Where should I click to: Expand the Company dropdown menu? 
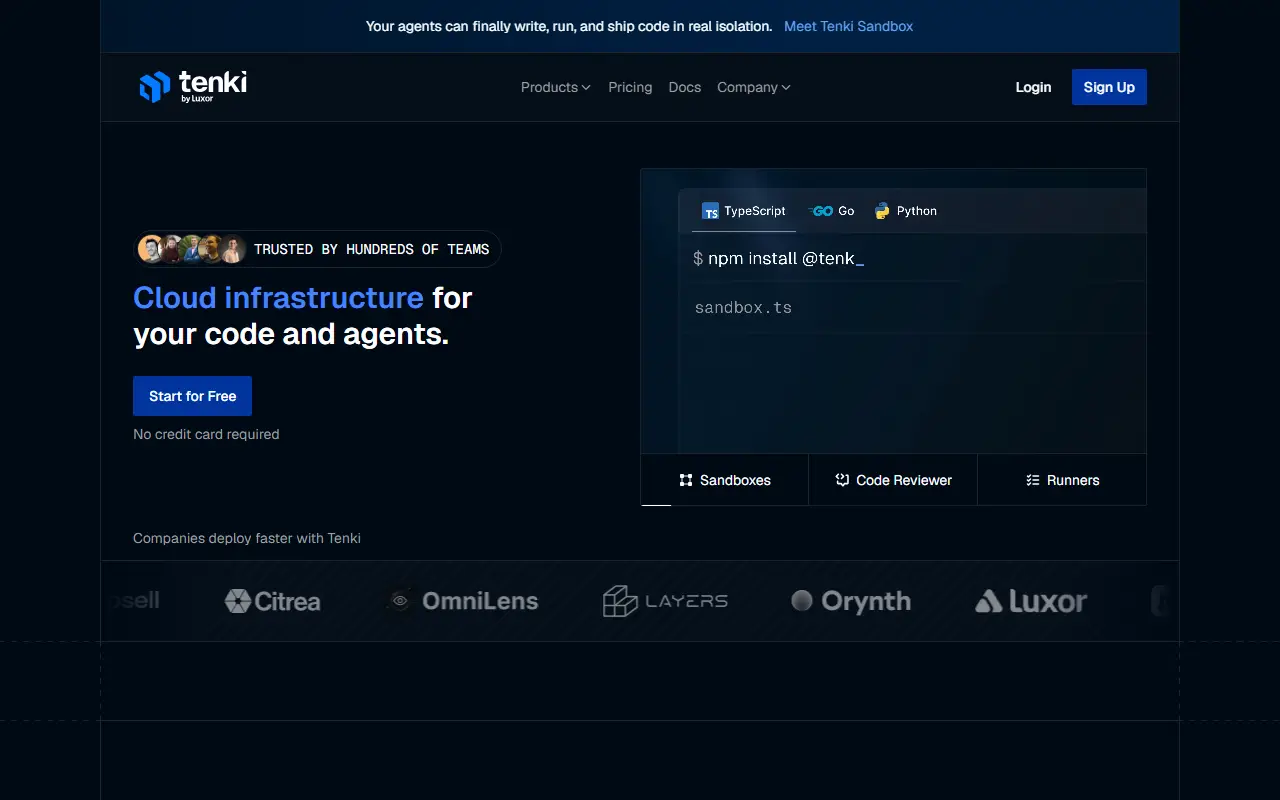[x=754, y=87]
